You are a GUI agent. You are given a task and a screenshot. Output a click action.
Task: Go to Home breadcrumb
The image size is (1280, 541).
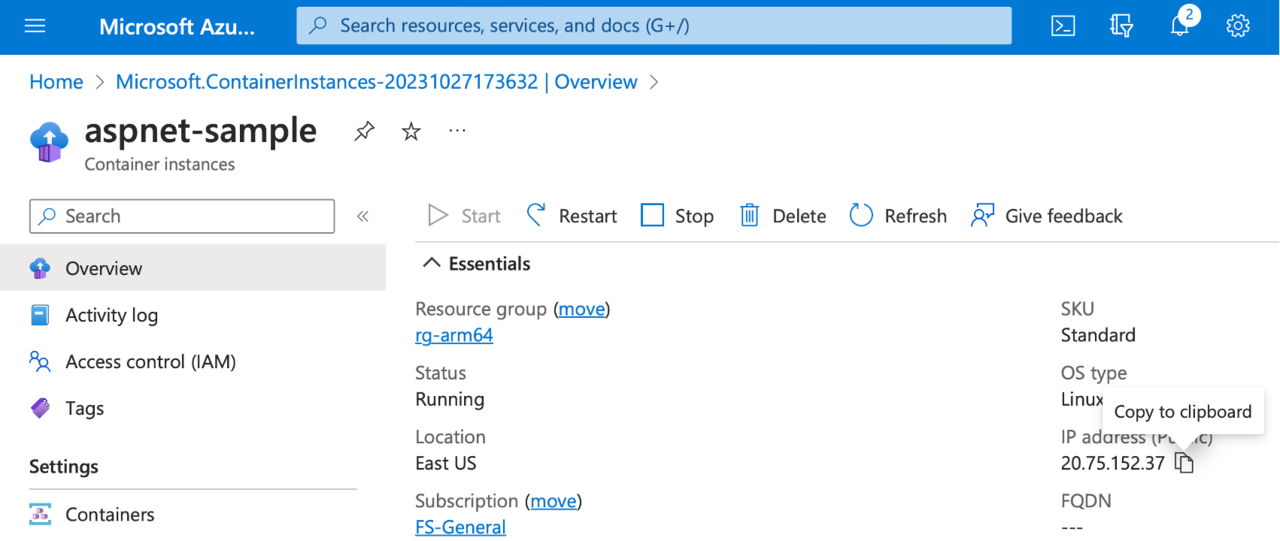(56, 82)
